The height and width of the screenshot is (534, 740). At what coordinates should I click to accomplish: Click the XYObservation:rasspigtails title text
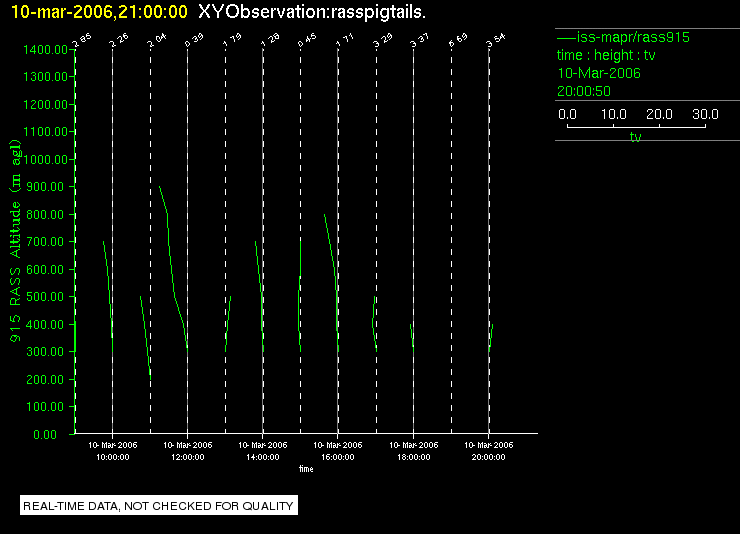[312, 12]
